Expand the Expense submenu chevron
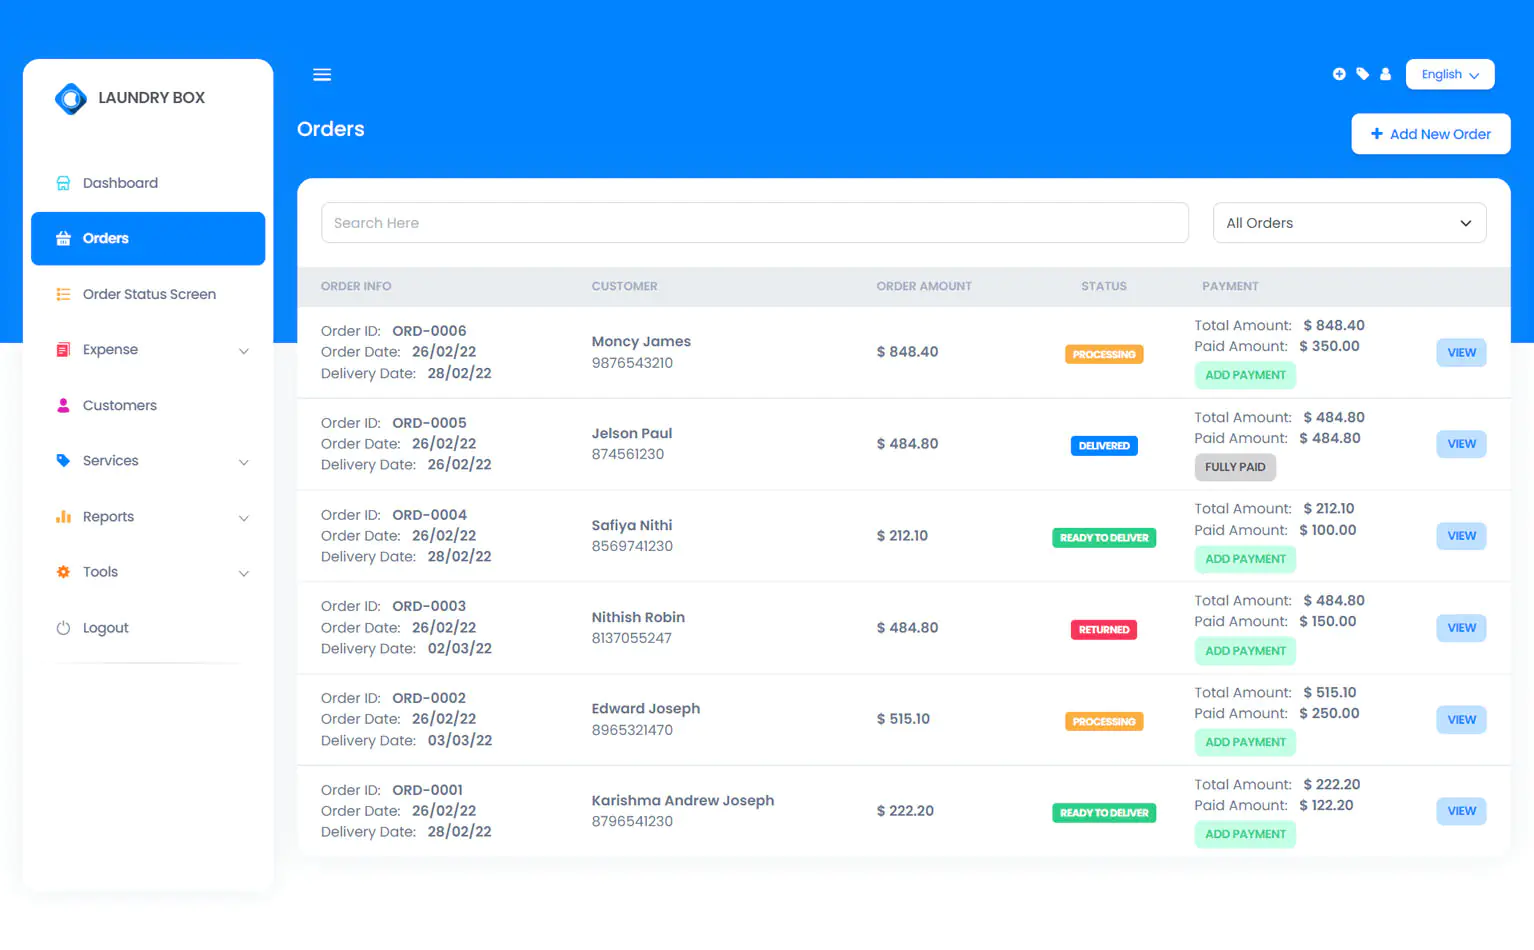 [x=244, y=351]
